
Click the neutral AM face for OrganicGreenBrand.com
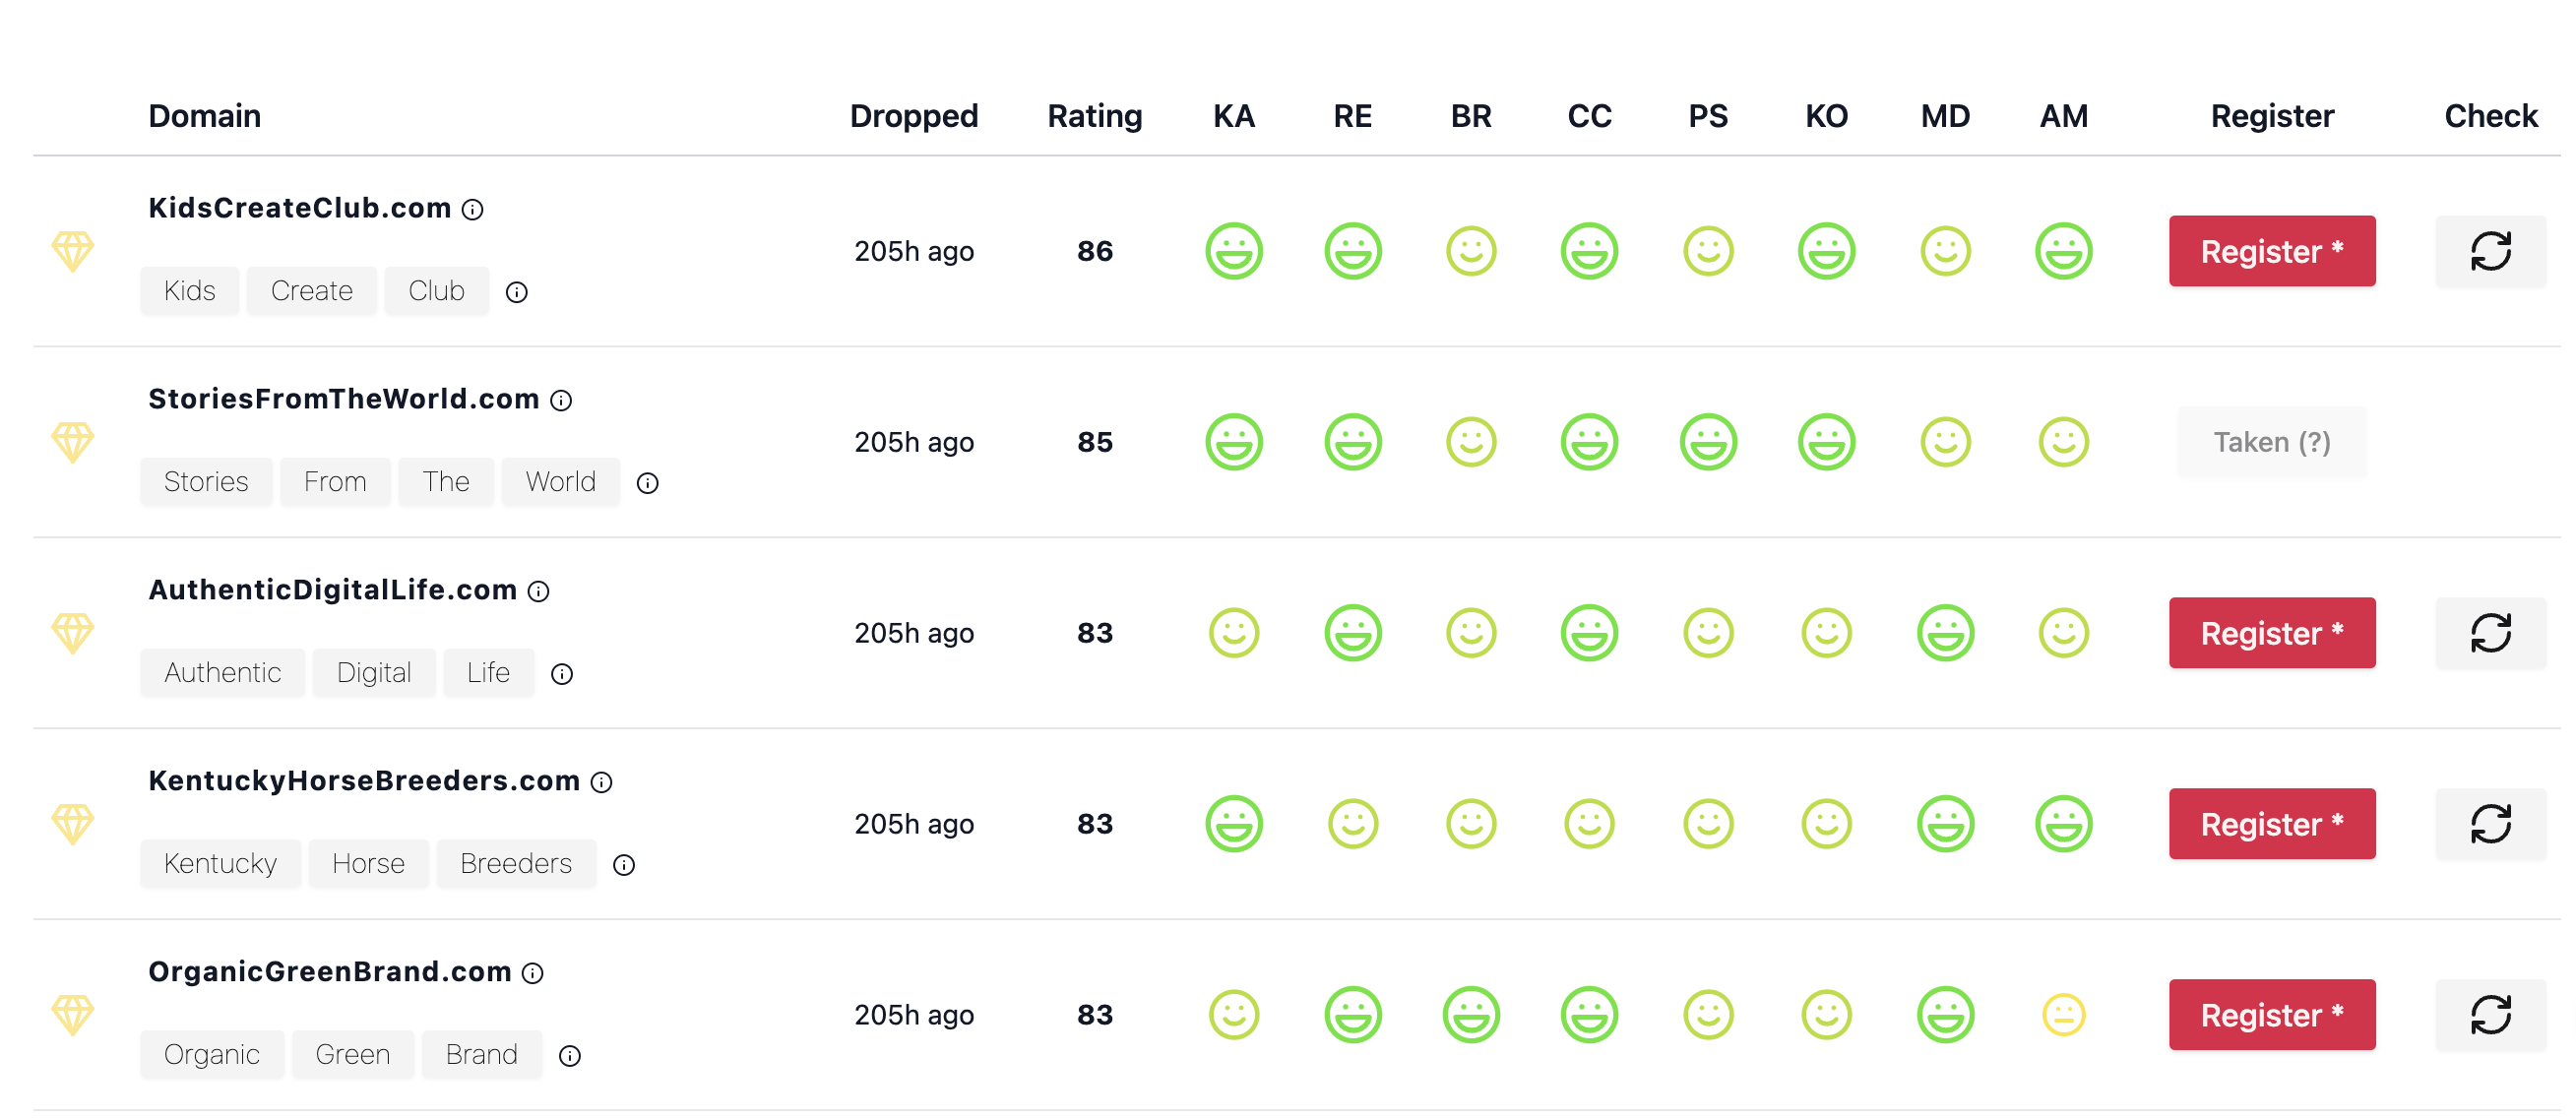(2063, 1015)
